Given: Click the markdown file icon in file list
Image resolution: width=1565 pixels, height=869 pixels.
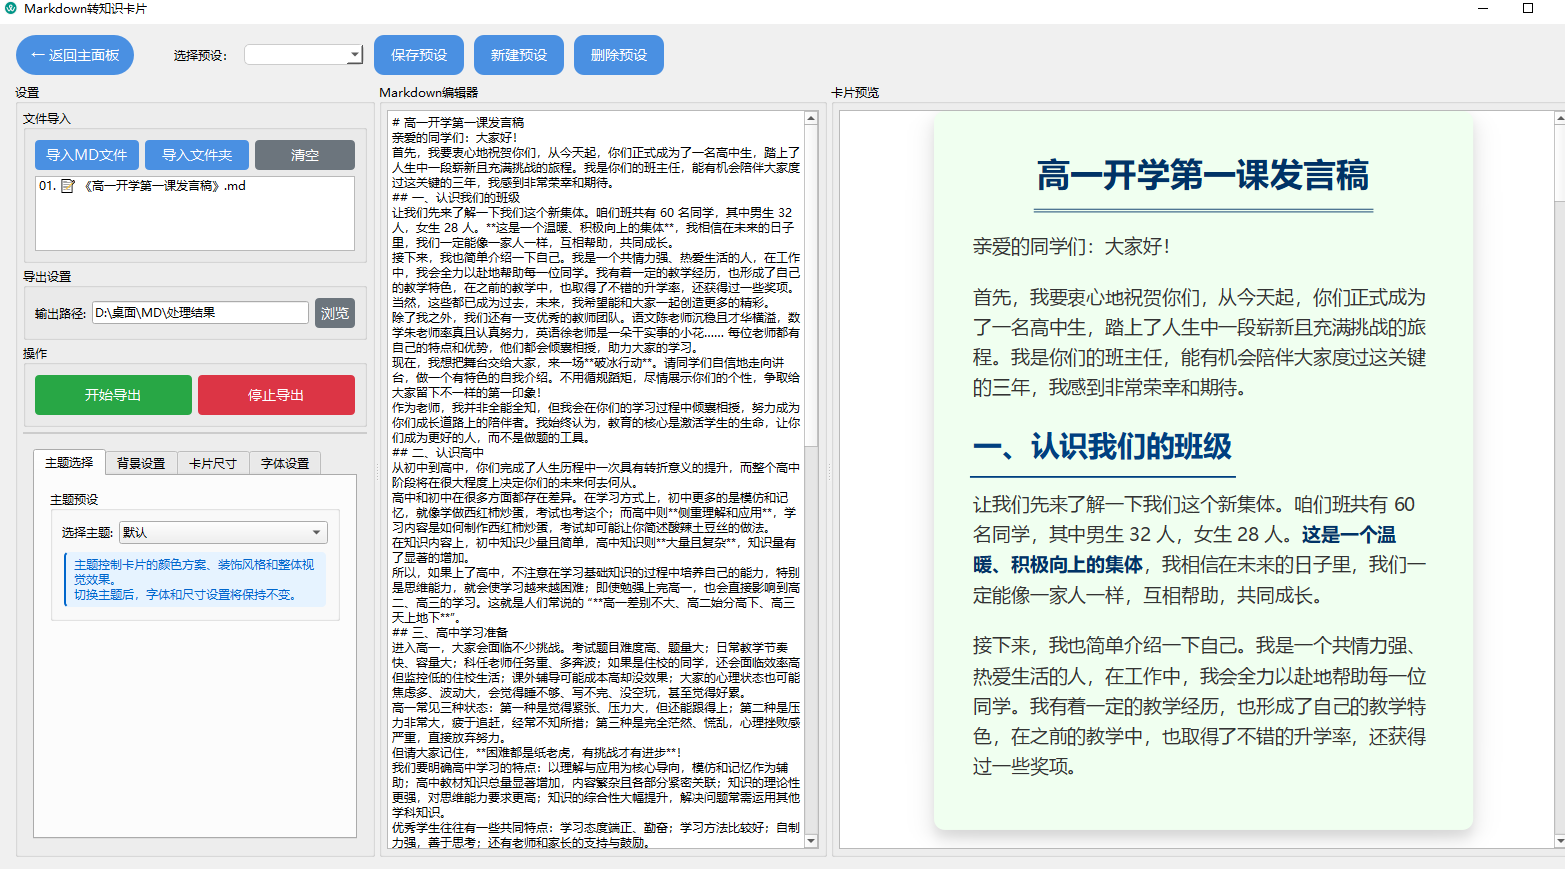Looking at the screenshot, I should (68, 186).
